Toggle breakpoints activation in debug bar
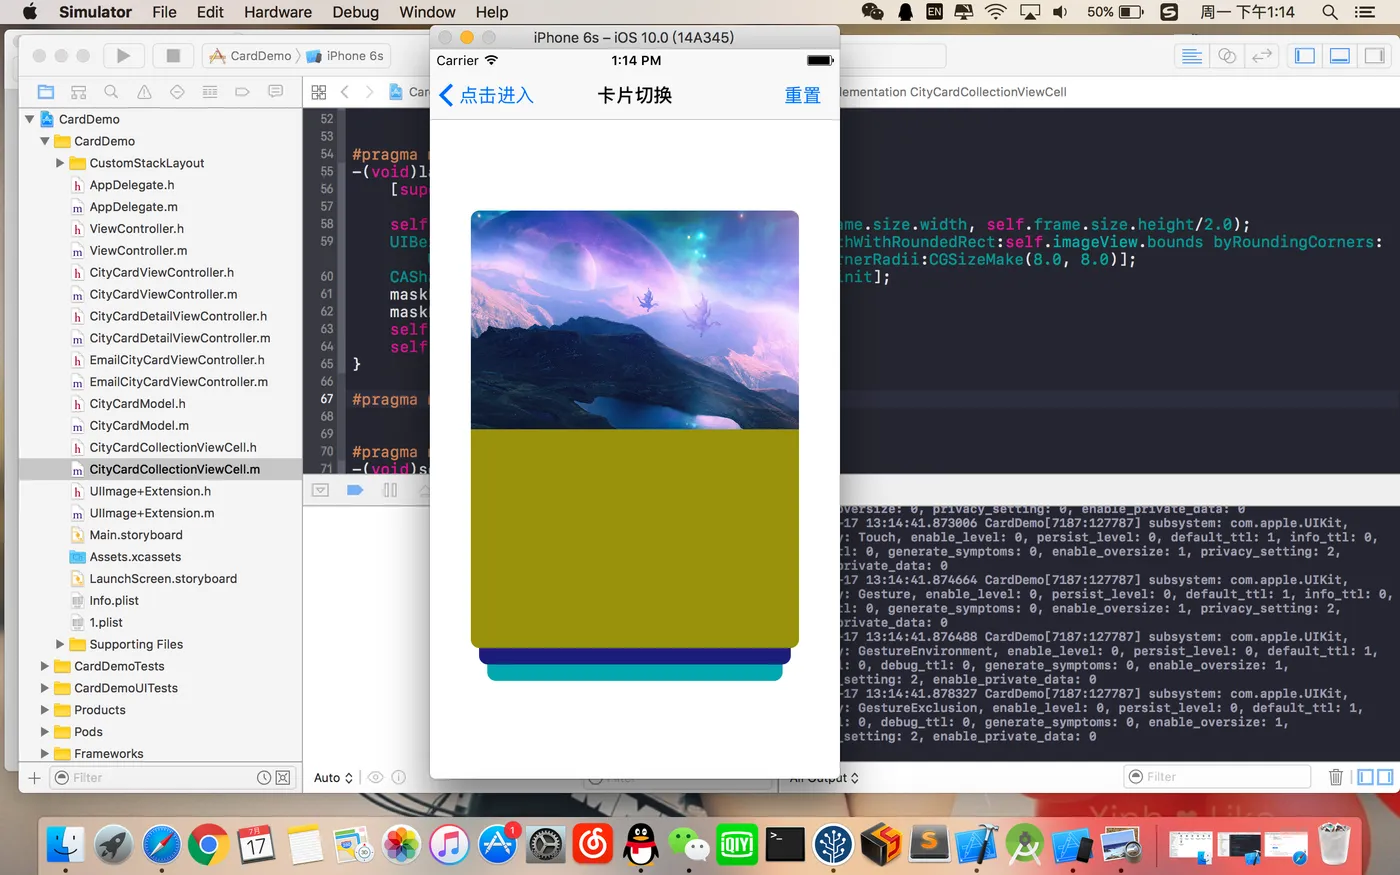1400x875 pixels. point(355,490)
